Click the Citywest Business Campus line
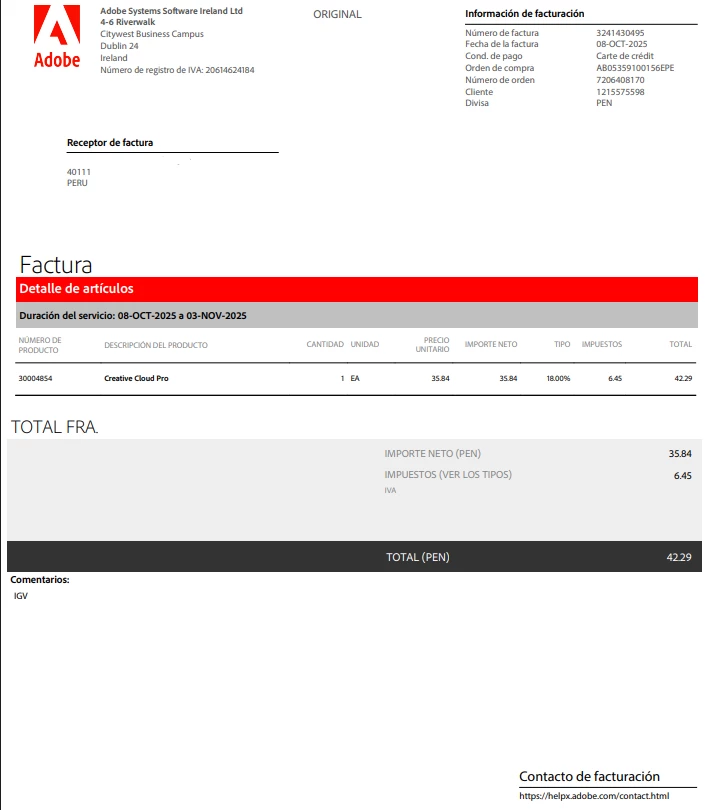 point(152,34)
